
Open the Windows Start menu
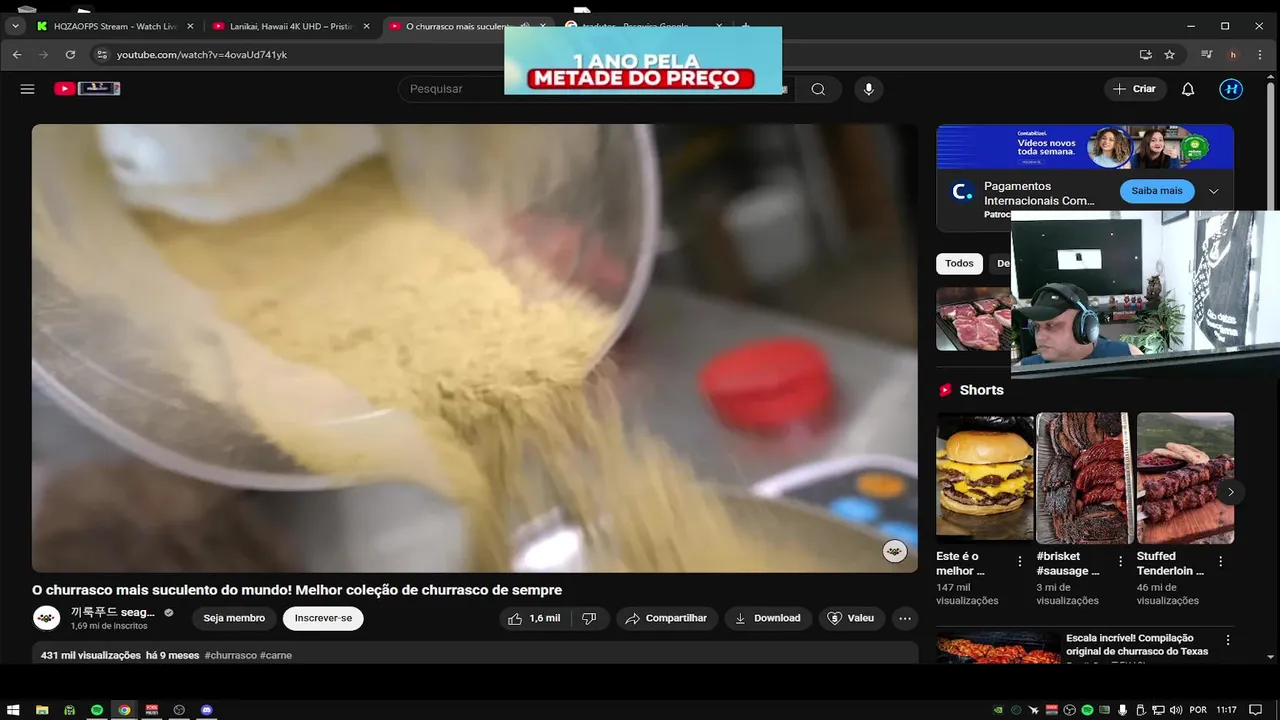13,710
